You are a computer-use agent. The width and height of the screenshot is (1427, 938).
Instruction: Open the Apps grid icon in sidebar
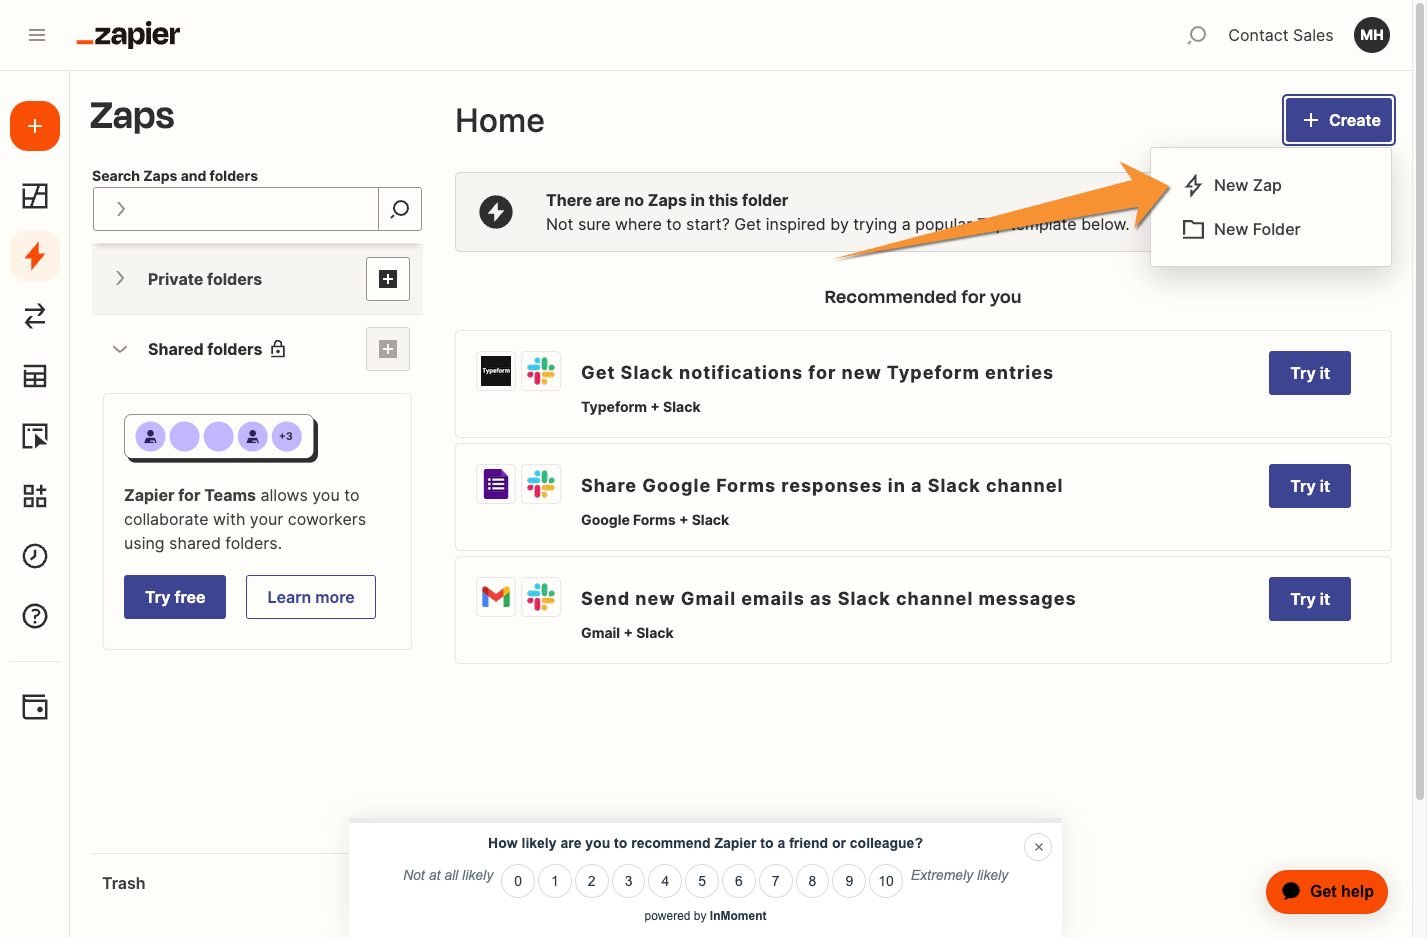point(35,496)
